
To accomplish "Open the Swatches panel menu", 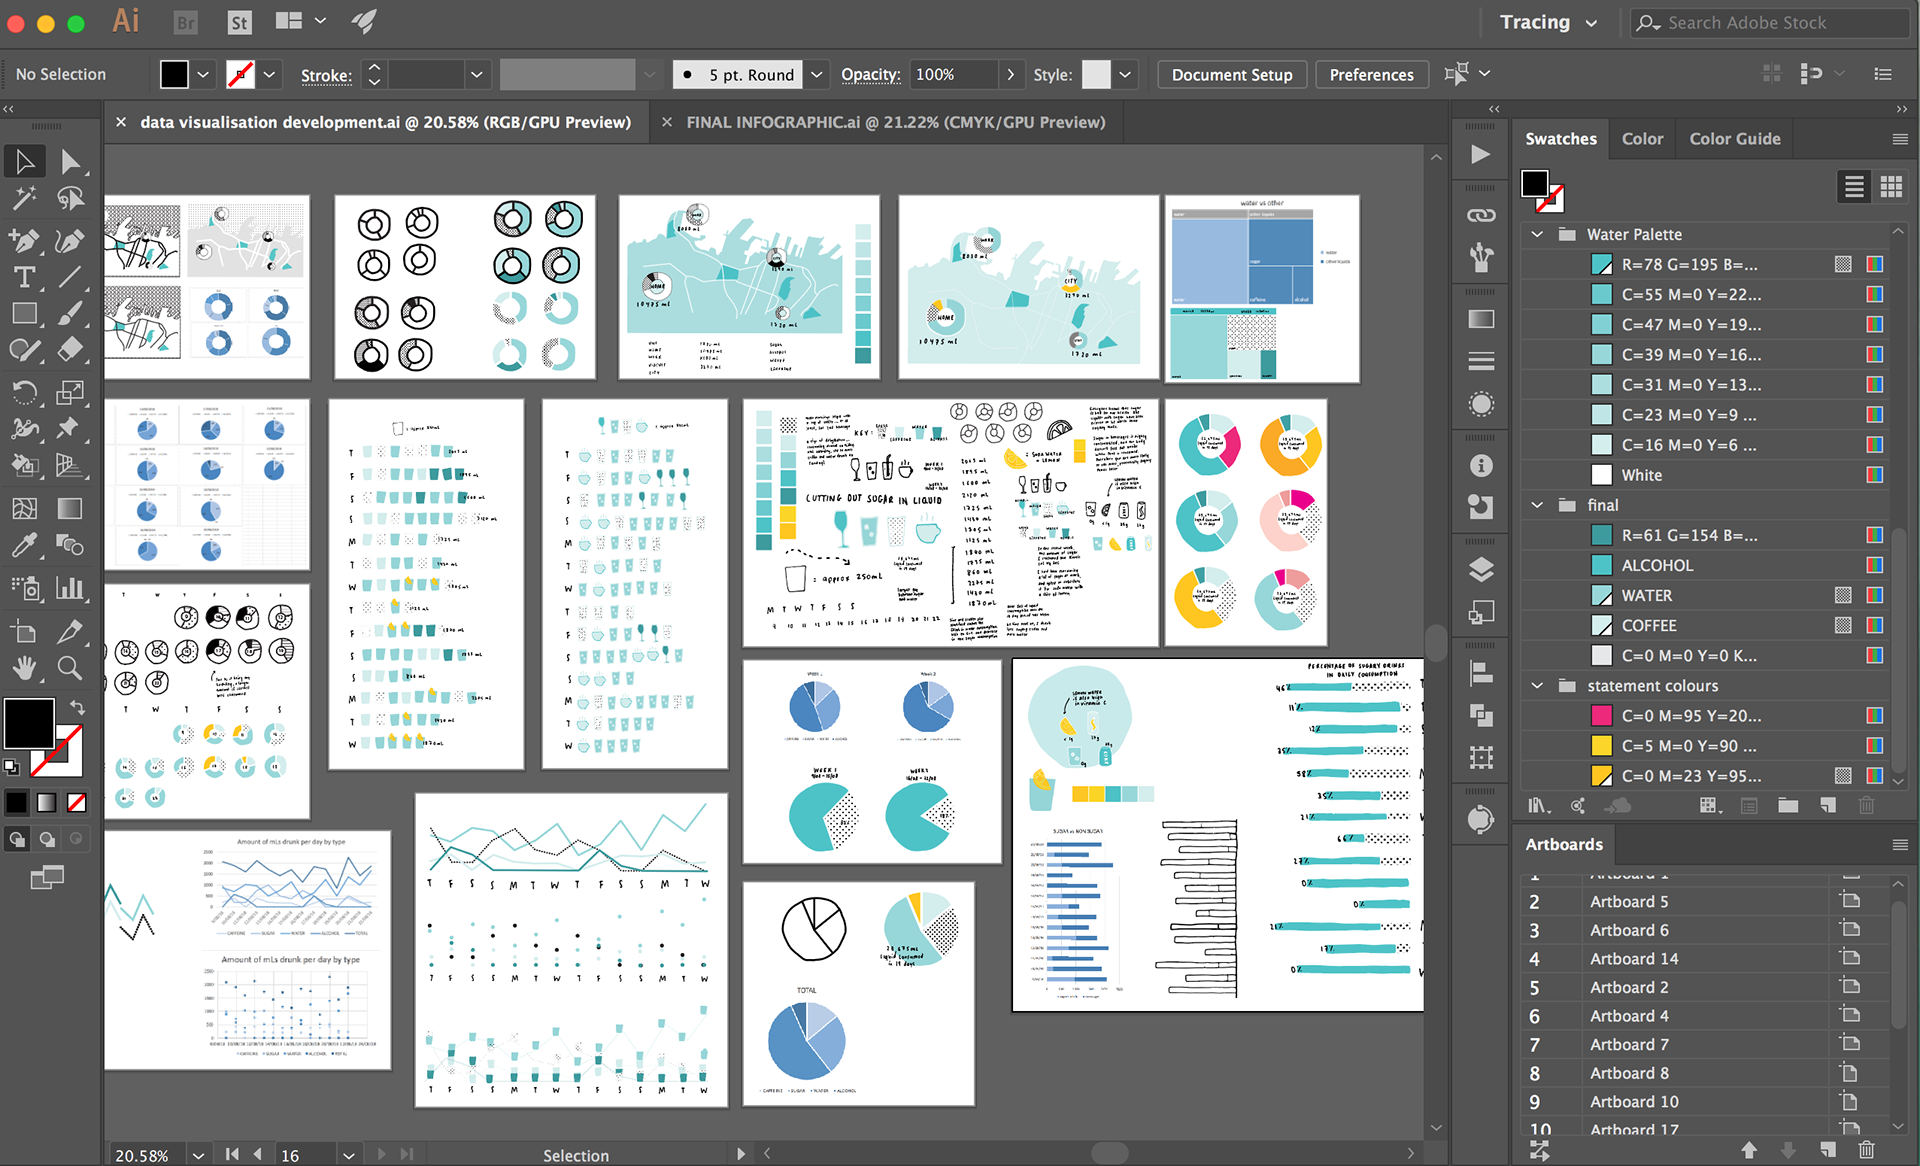I will point(1900,139).
